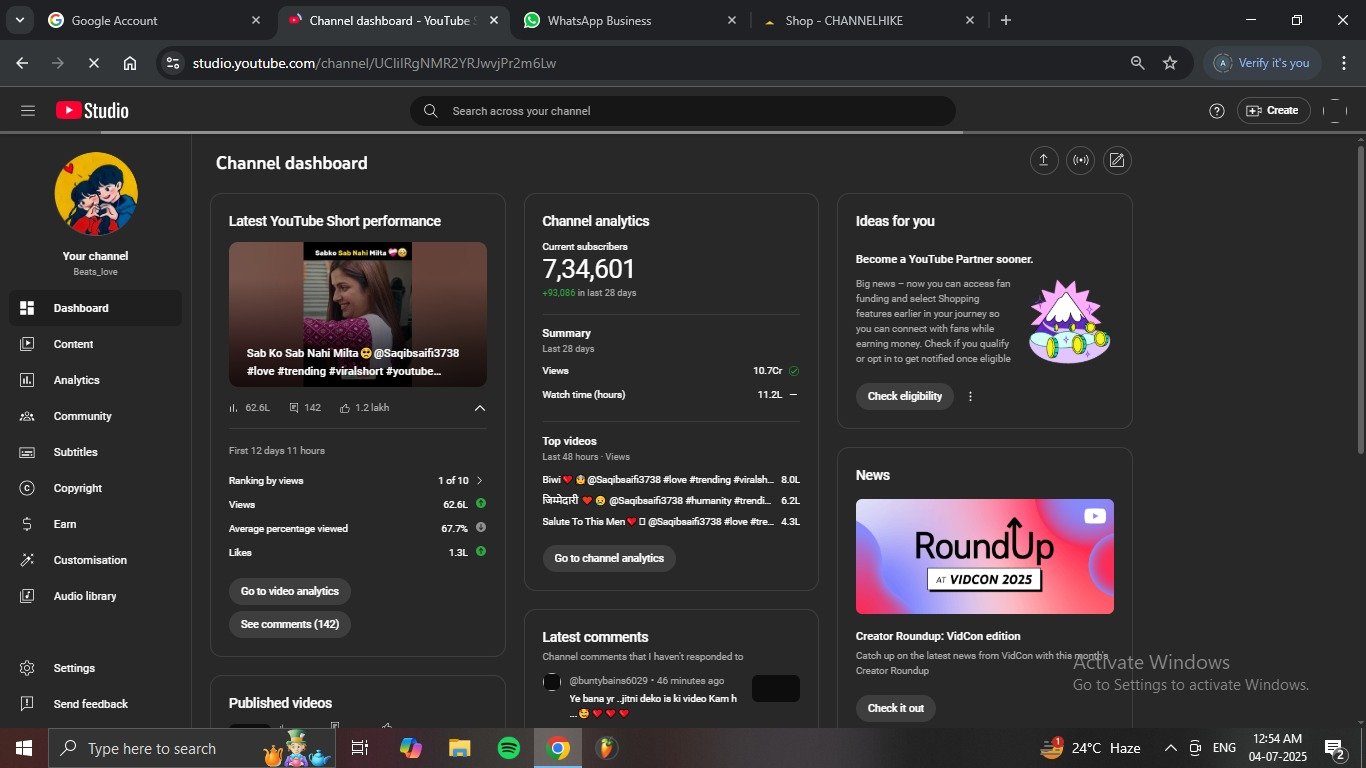Screen dimensions: 1366x768
Task: Open Community in the sidebar
Action: [x=95, y=416]
